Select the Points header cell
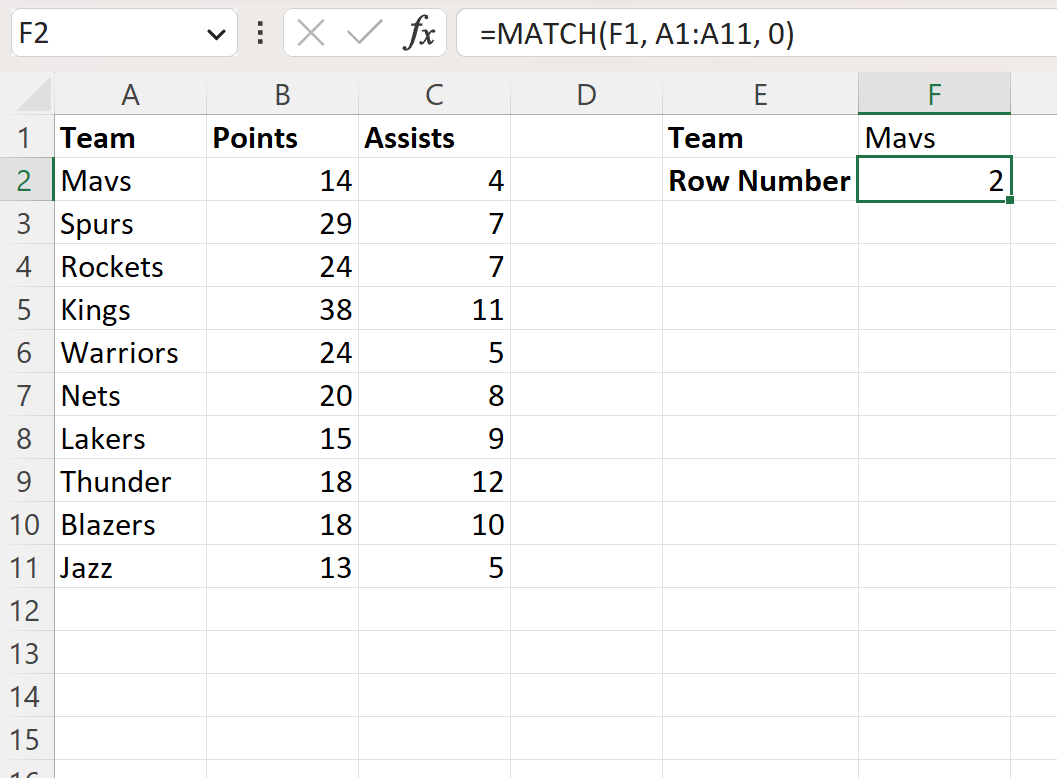Screen dimensions: 1057x778 click(282, 137)
